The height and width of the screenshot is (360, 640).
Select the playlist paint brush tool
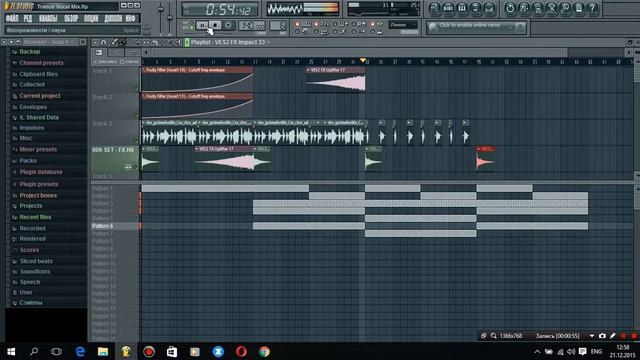pos(122,42)
